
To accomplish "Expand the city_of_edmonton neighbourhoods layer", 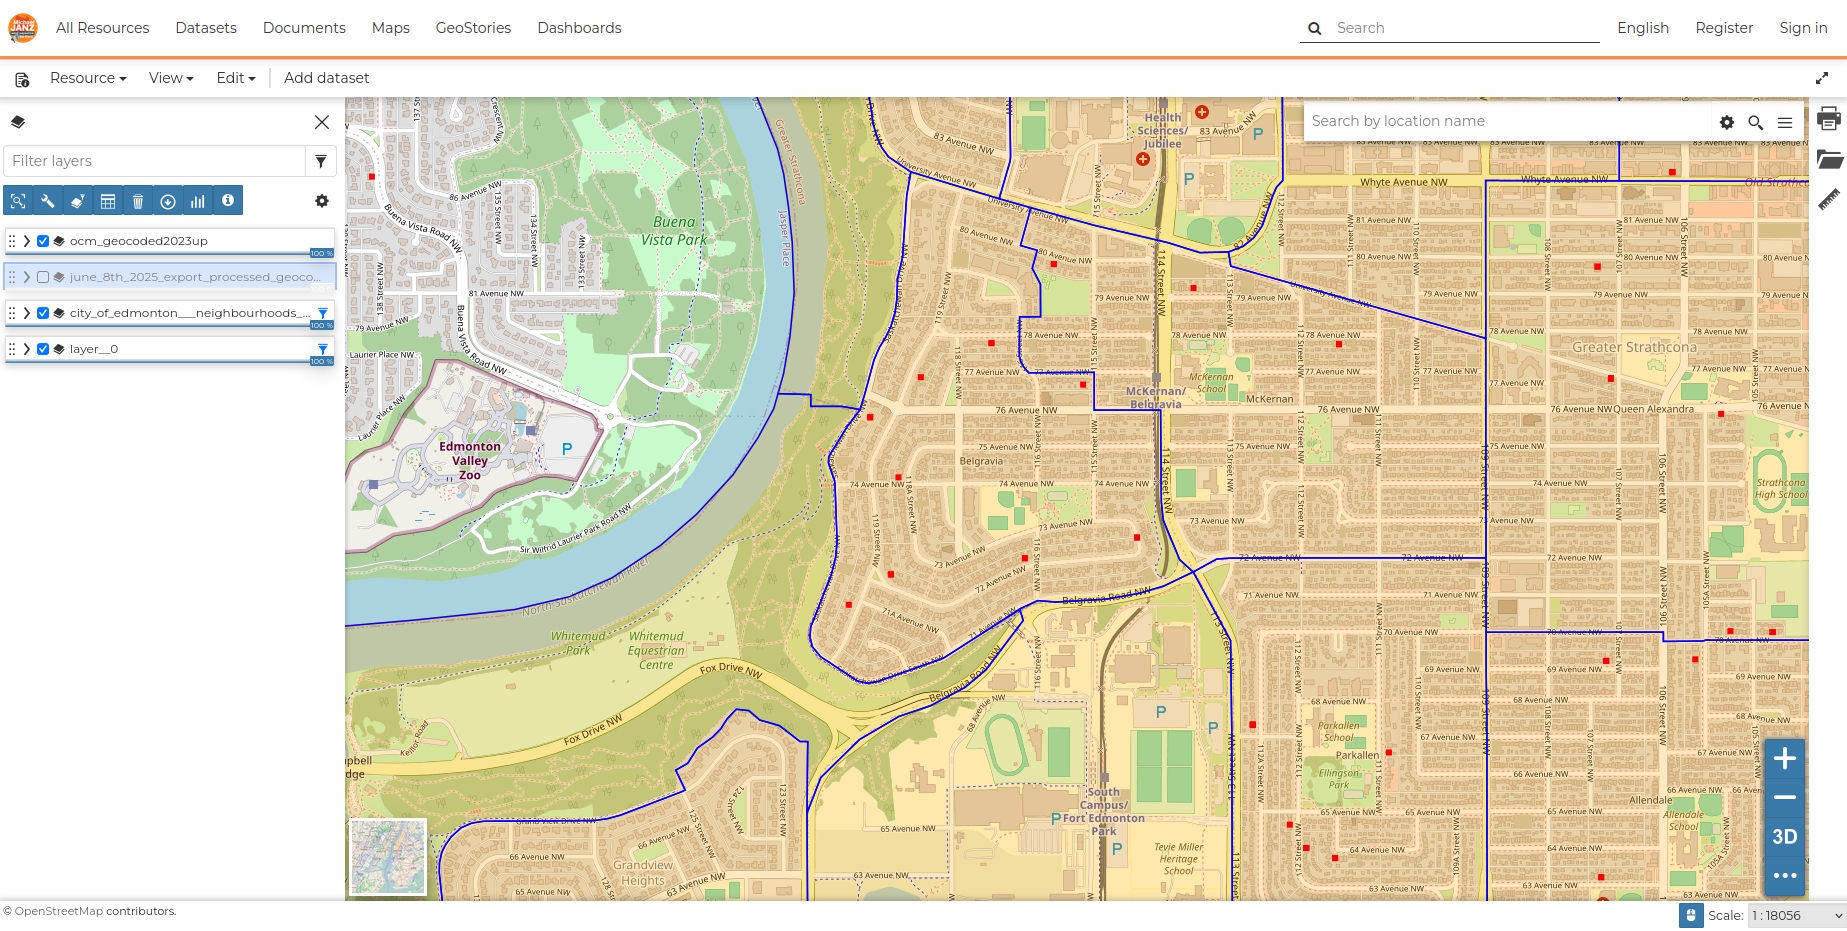I will click(27, 313).
